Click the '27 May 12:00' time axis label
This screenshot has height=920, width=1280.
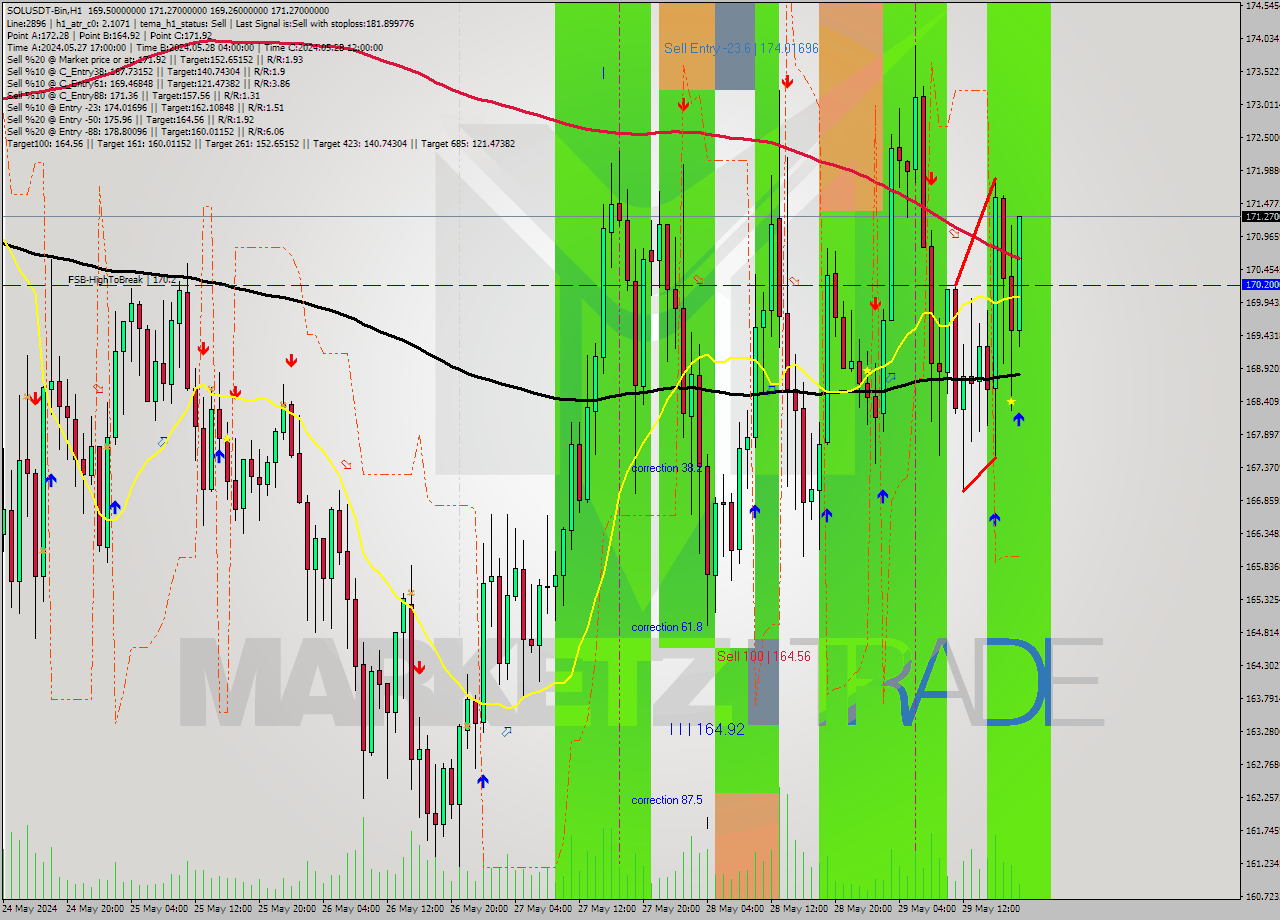click(606, 910)
